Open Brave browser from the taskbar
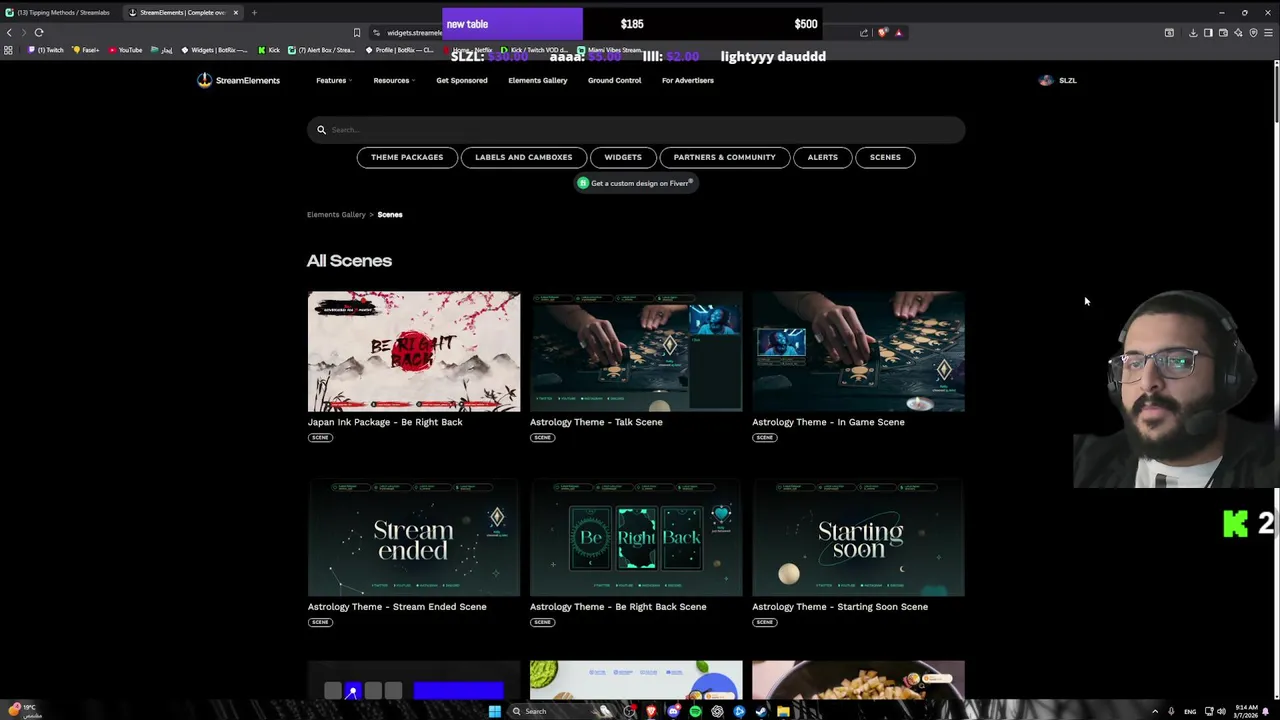Screen dimensions: 1280x720 (x=651, y=711)
